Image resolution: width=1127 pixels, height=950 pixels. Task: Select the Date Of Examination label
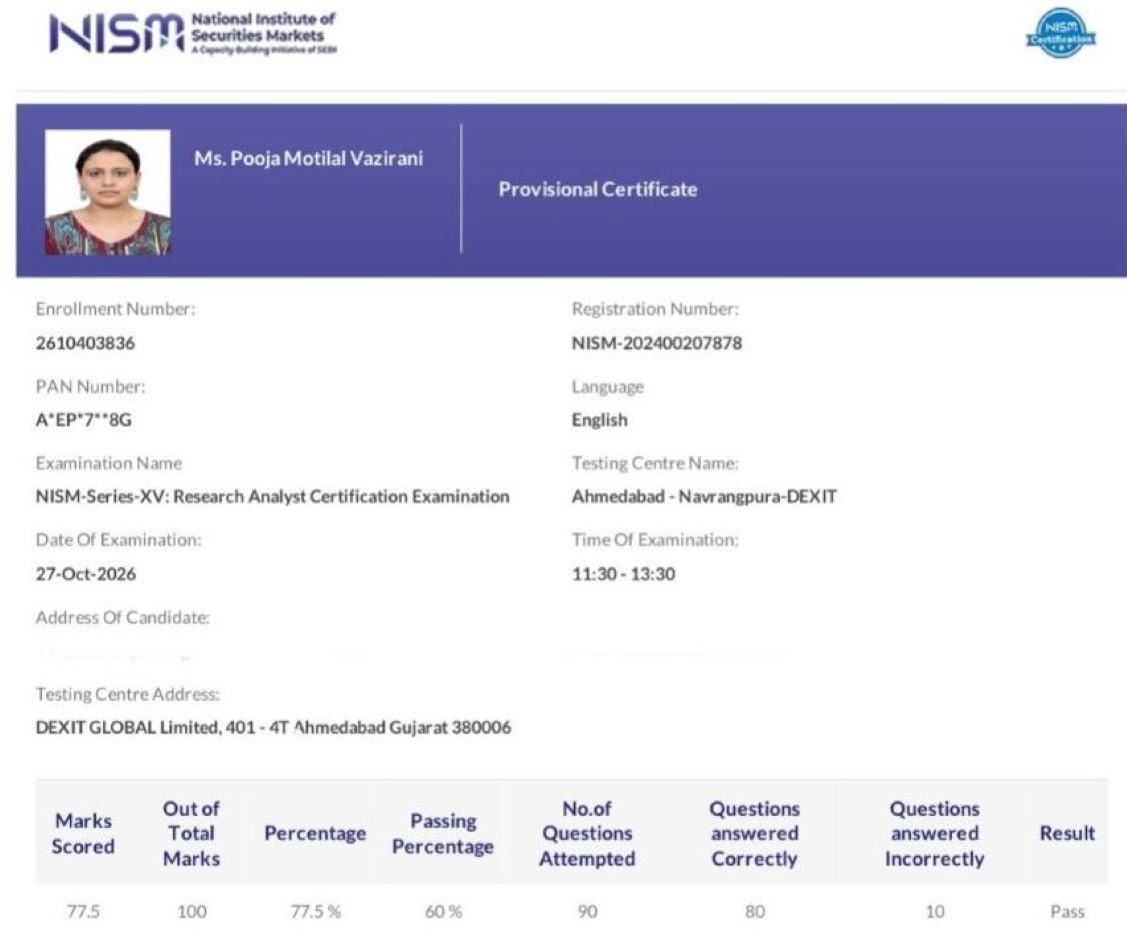(x=119, y=540)
